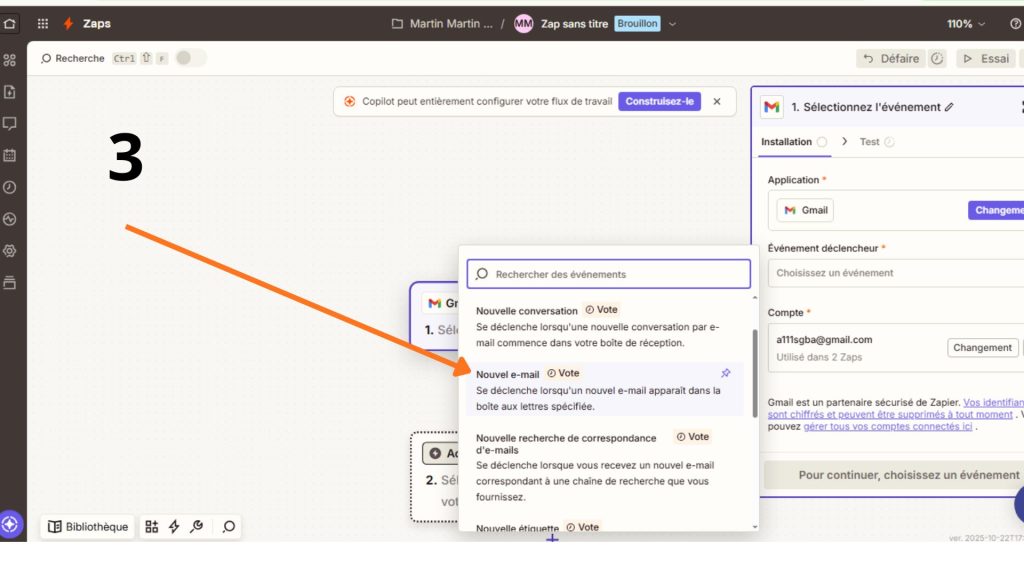Click the pencil icon to rename the step
This screenshot has height=576, width=1024.
[949, 107]
